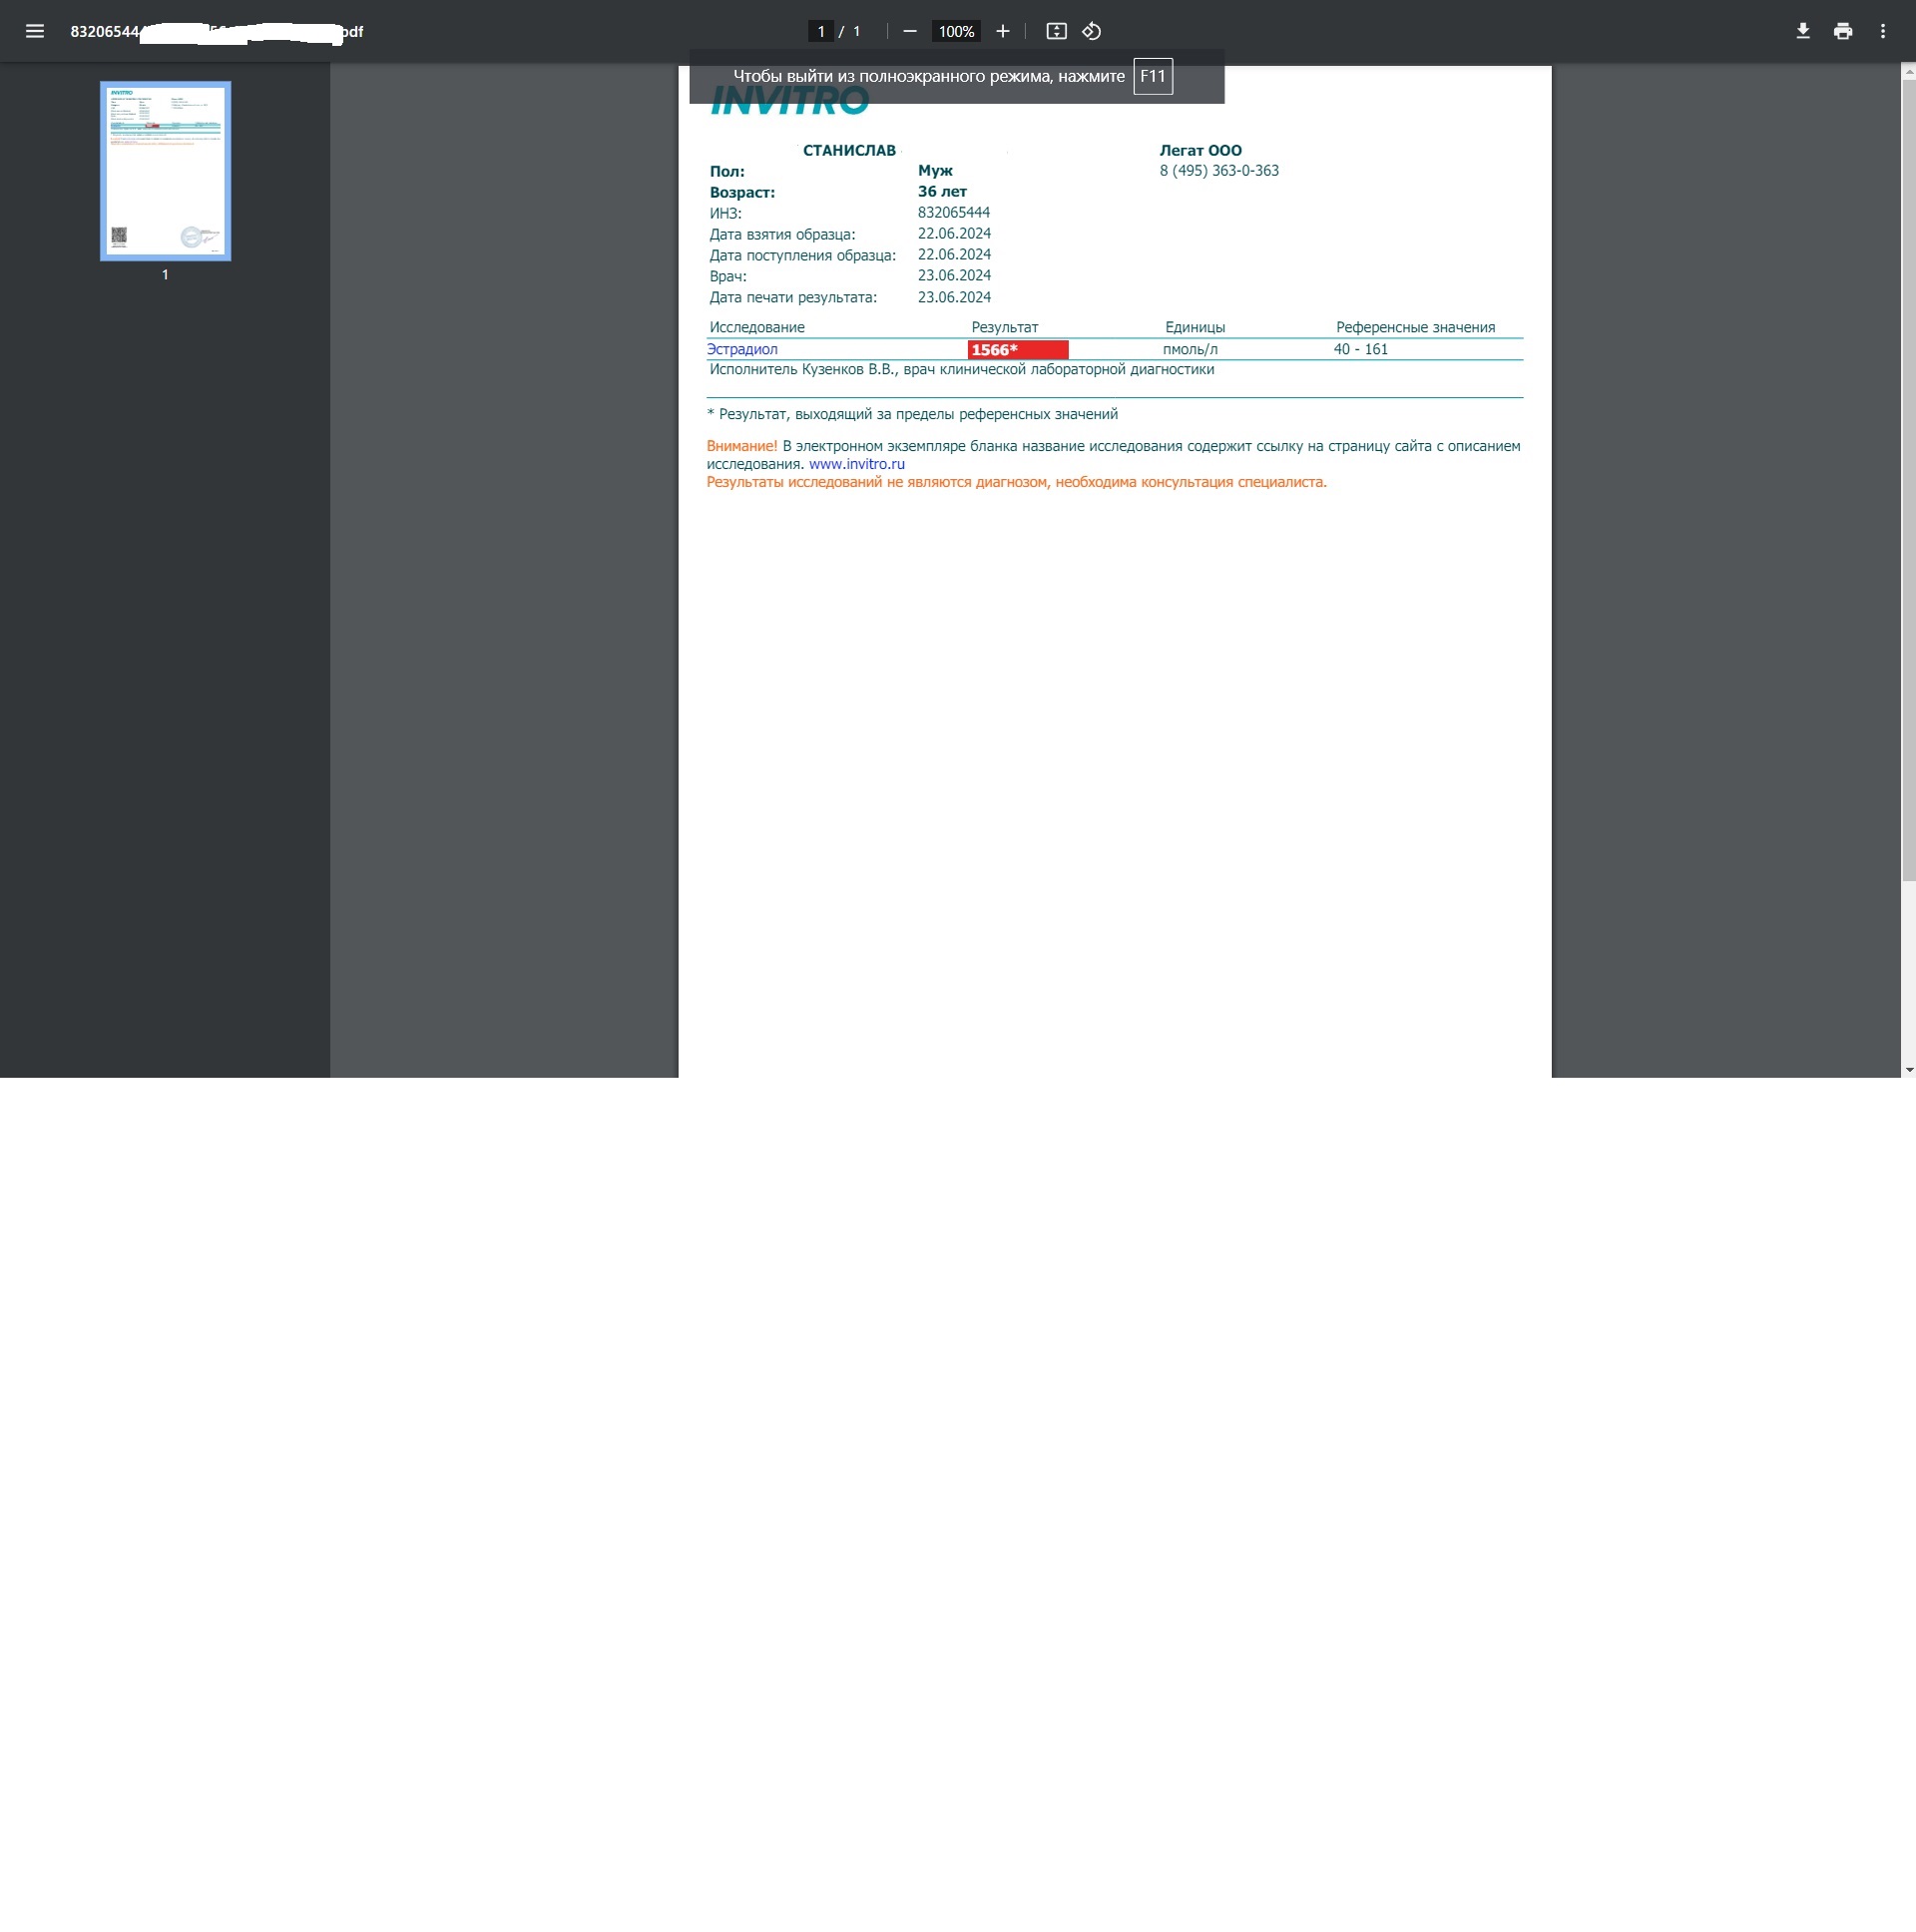Click the zoom in plus icon

pyautogui.click(x=1002, y=31)
